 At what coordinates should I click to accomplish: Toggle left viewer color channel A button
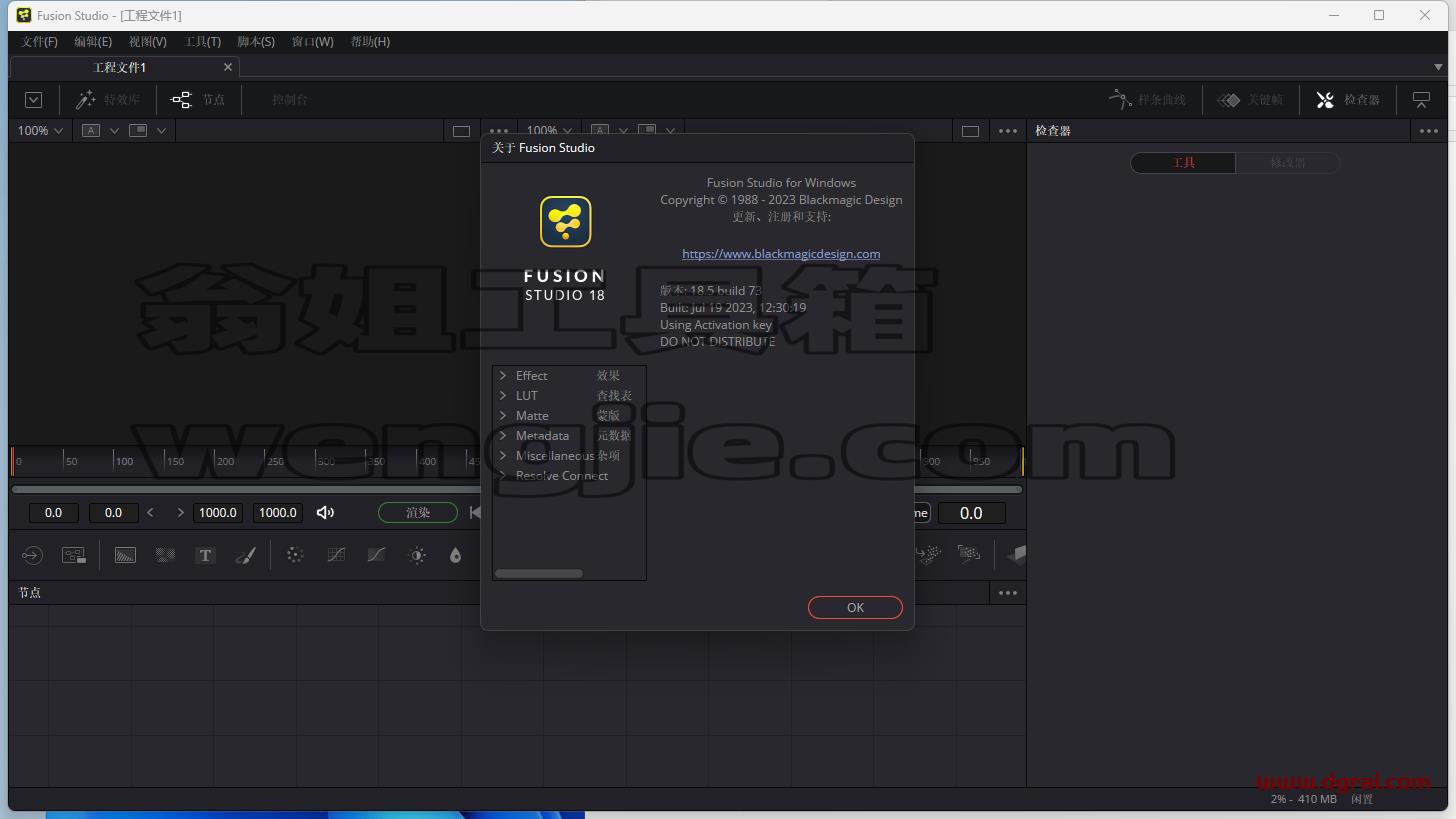(91, 131)
